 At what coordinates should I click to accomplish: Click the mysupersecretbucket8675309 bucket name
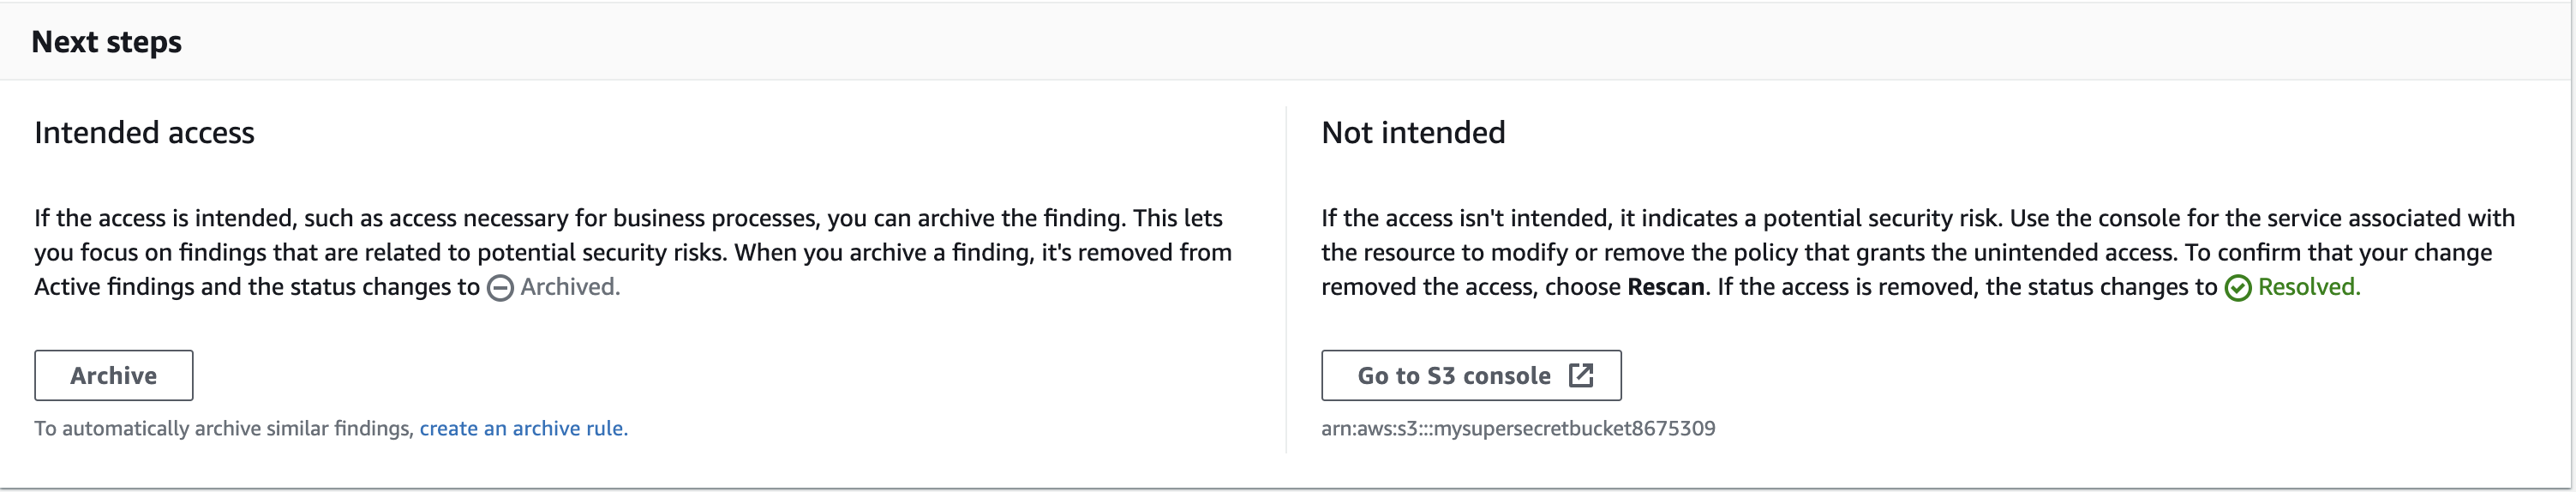pyautogui.click(x=1575, y=428)
